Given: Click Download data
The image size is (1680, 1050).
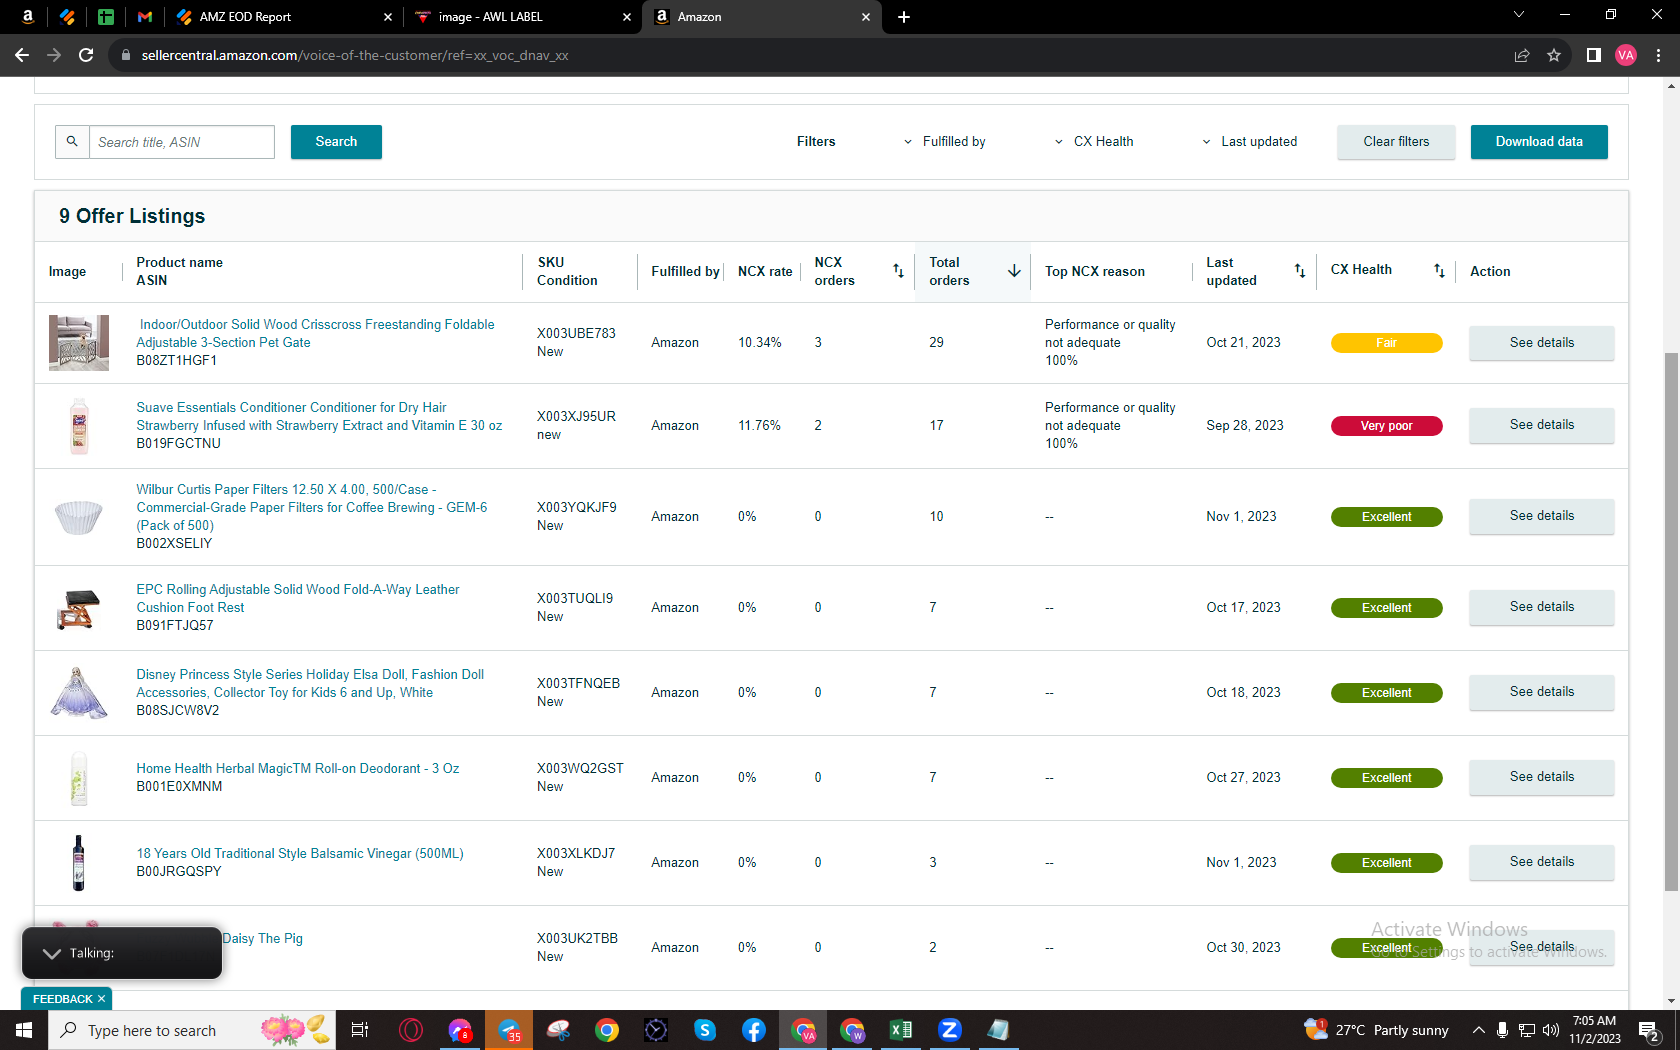Looking at the screenshot, I should point(1539,142).
